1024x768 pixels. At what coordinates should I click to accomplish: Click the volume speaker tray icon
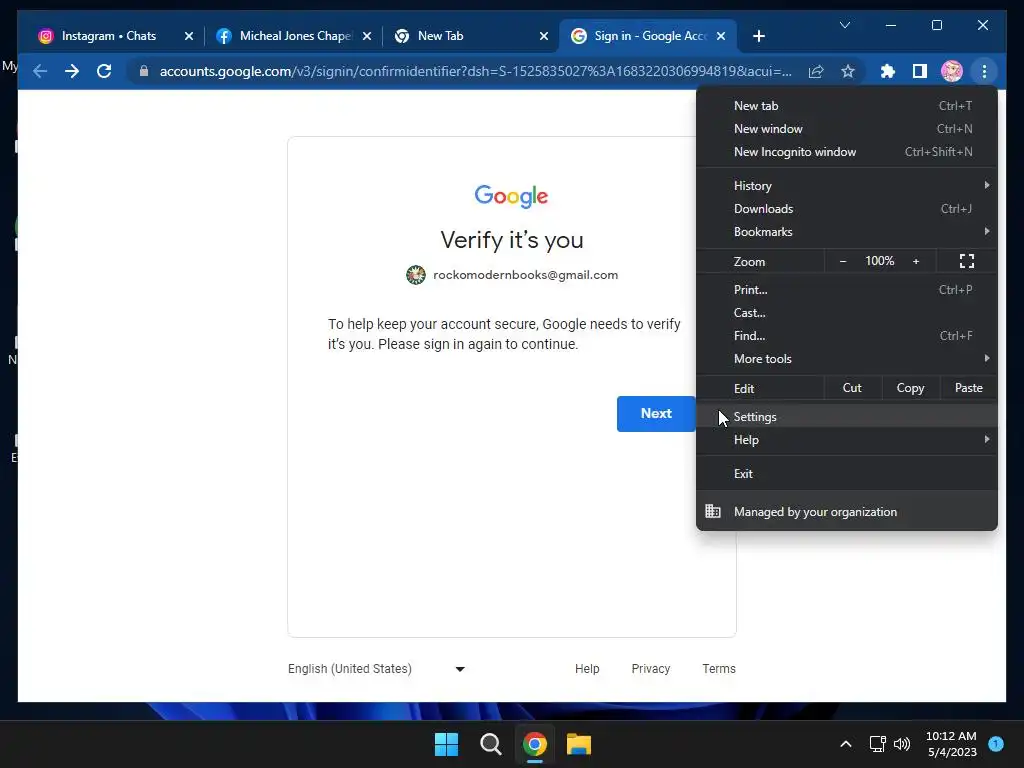coord(902,744)
